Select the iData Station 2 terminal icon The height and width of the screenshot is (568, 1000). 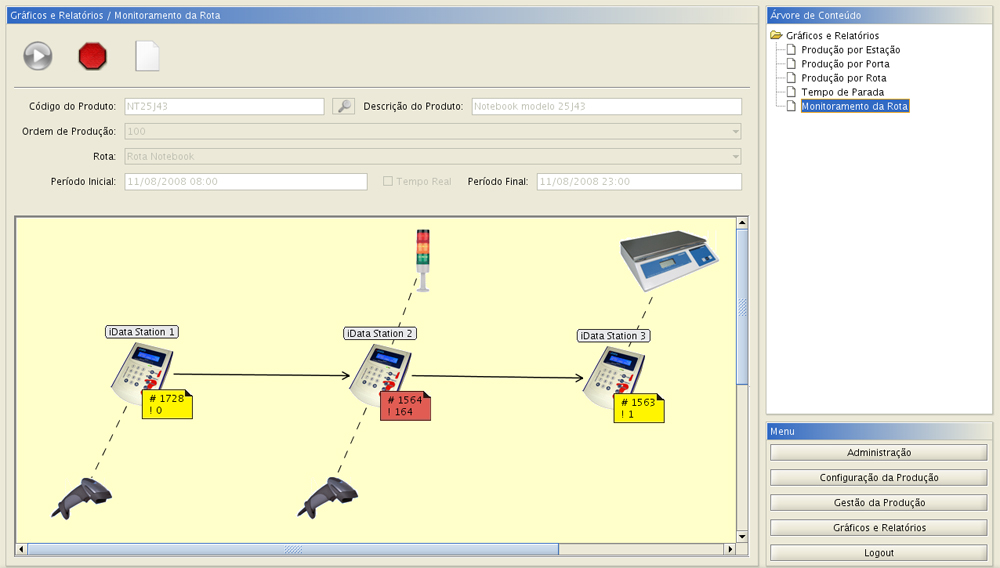click(x=380, y=374)
